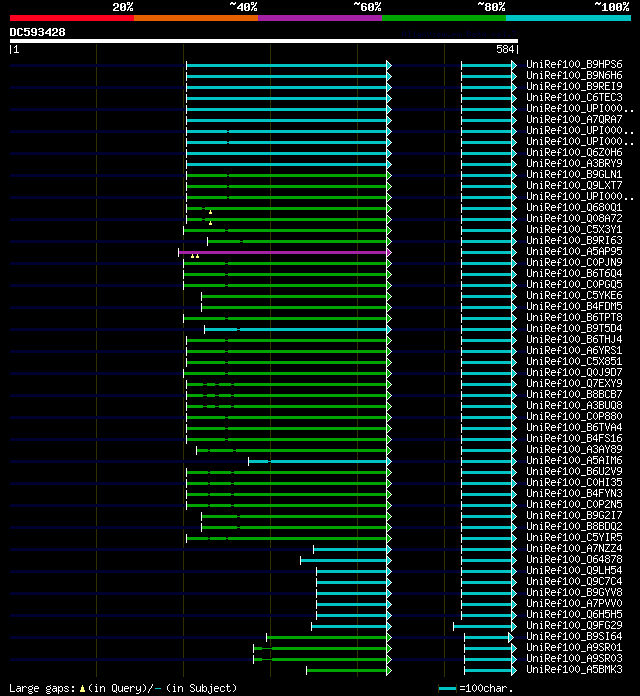Select the UniRef100_C5YIR5 label
This screenshot has width=640, height=696.
coord(574,538)
